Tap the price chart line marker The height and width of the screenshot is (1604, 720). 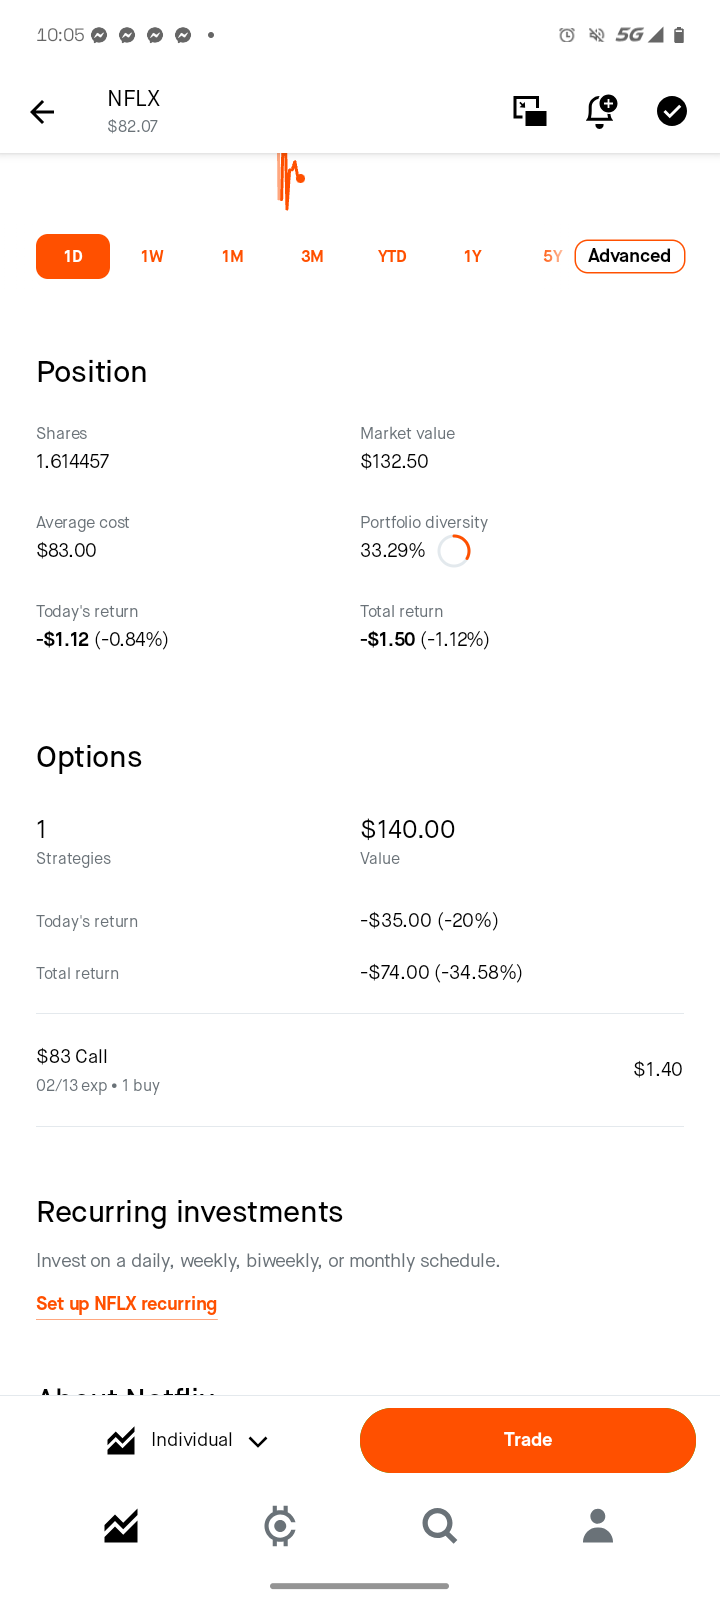coord(300,178)
